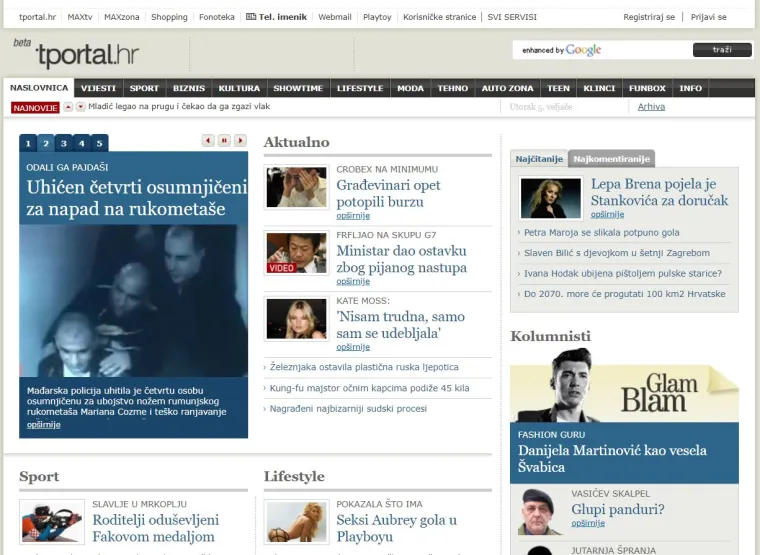
Task: Select slide number 3 in the slideshow
Action: [63, 143]
